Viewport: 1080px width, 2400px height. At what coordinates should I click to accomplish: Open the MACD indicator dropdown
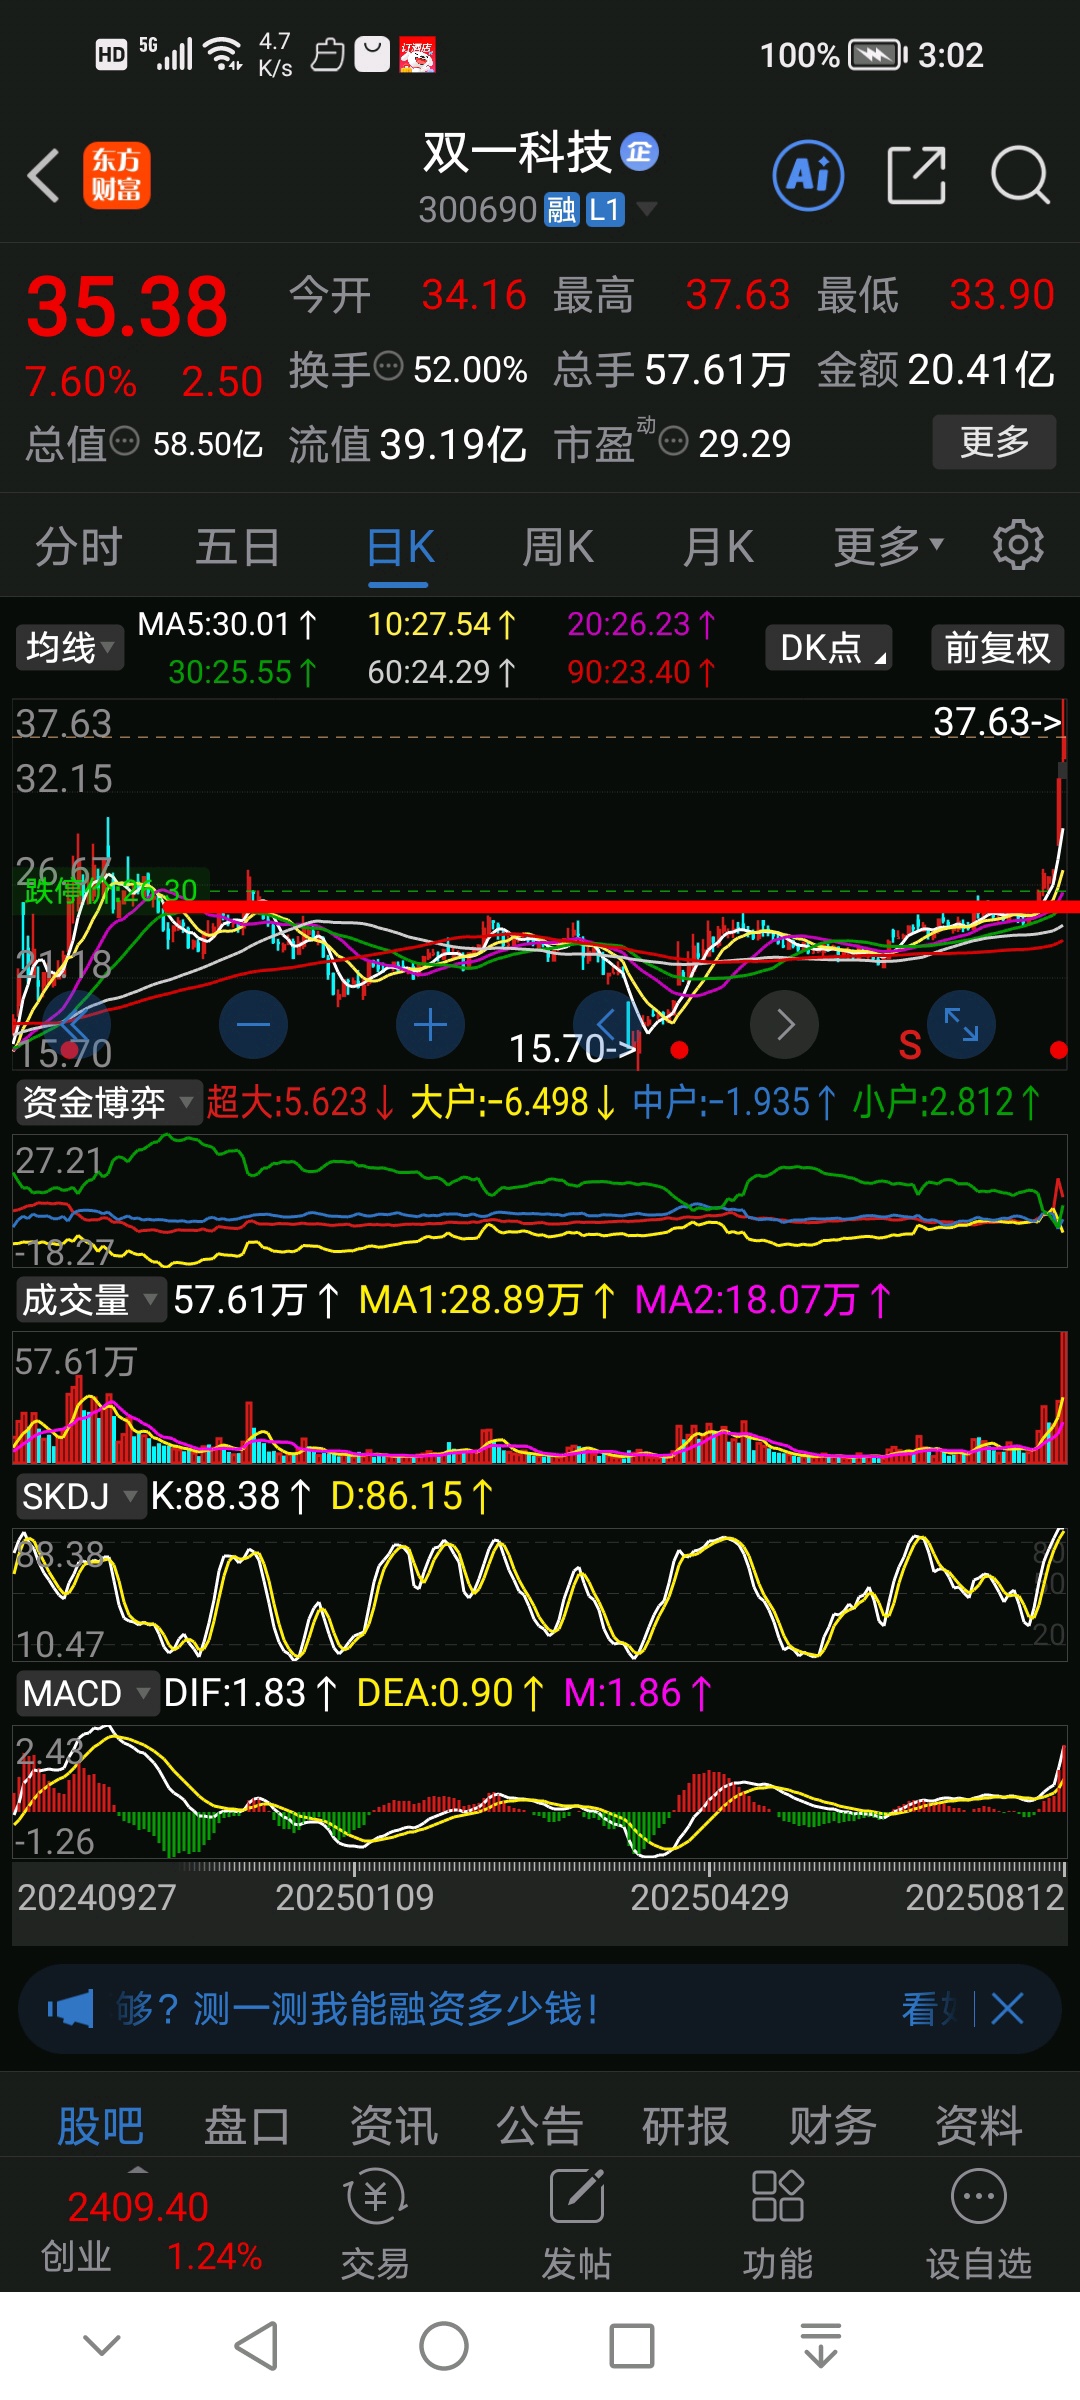coord(86,1693)
